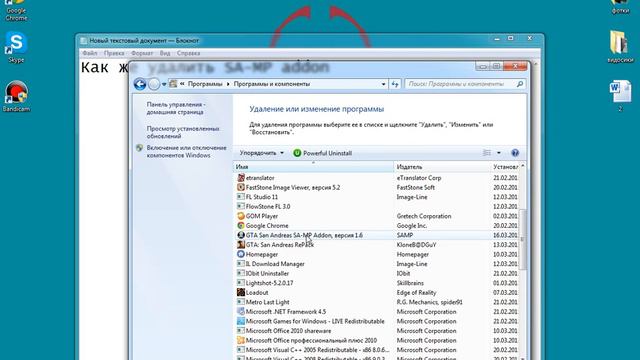This screenshot has width=640, height=360.
Task: Open Справка menu in Notepad
Action: [x=188, y=53]
